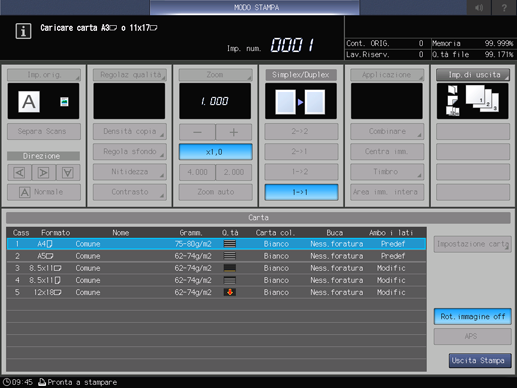This screenshot has height=388, width=517.
Task: Select 2->2 duplex mode
Action: [x=301, y=132]
